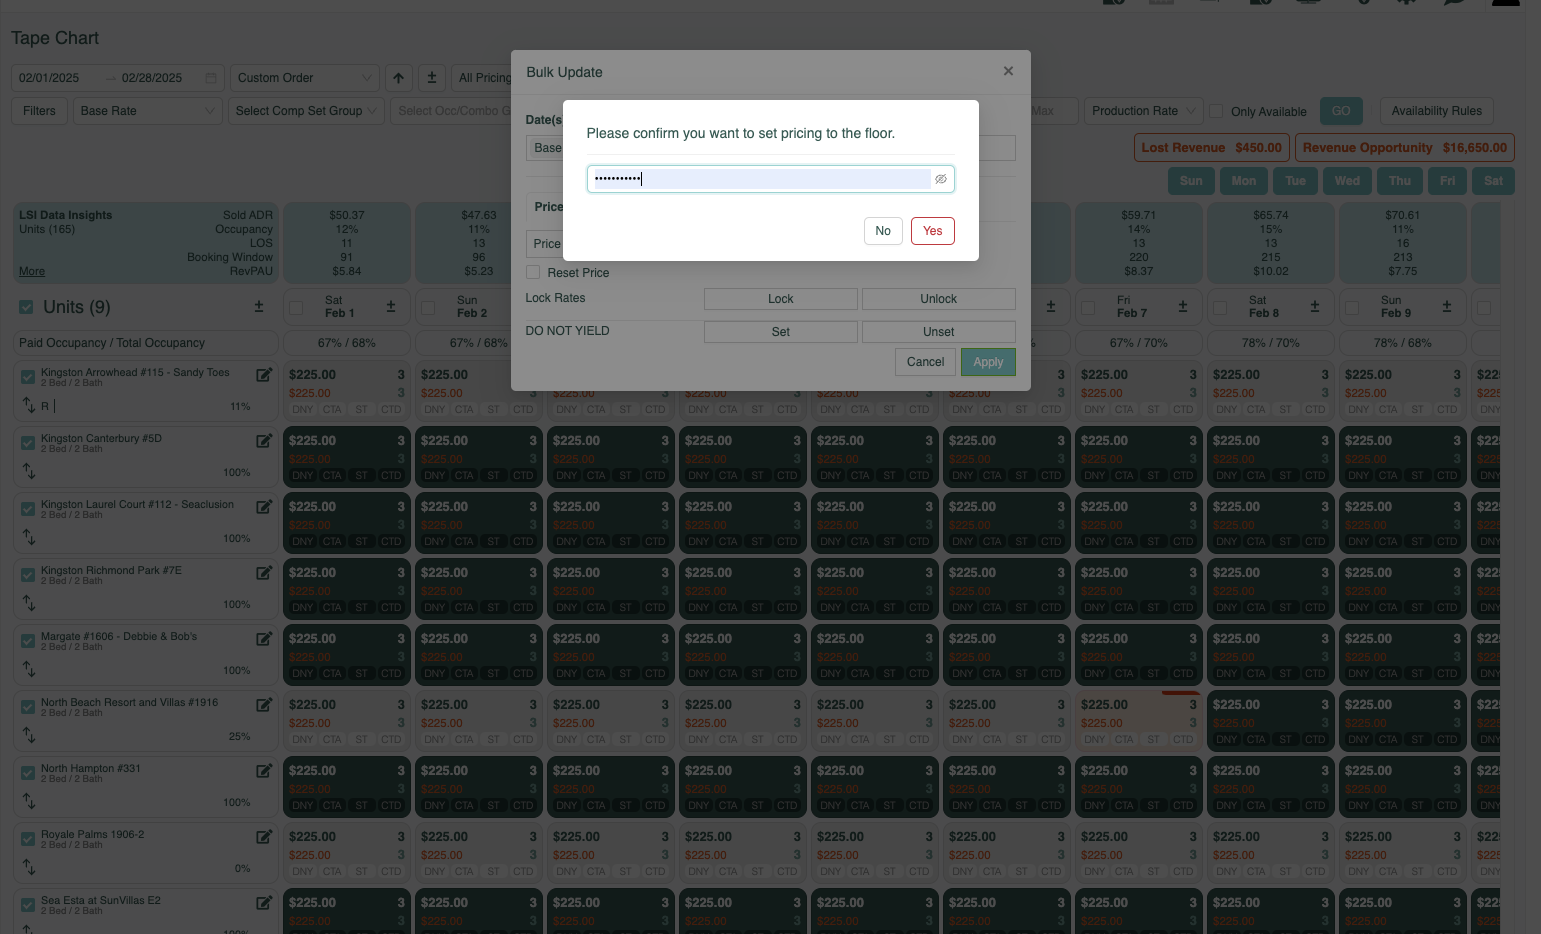Click swap arrows icon for Kingston Richmond Park

[x=29, y=603]
